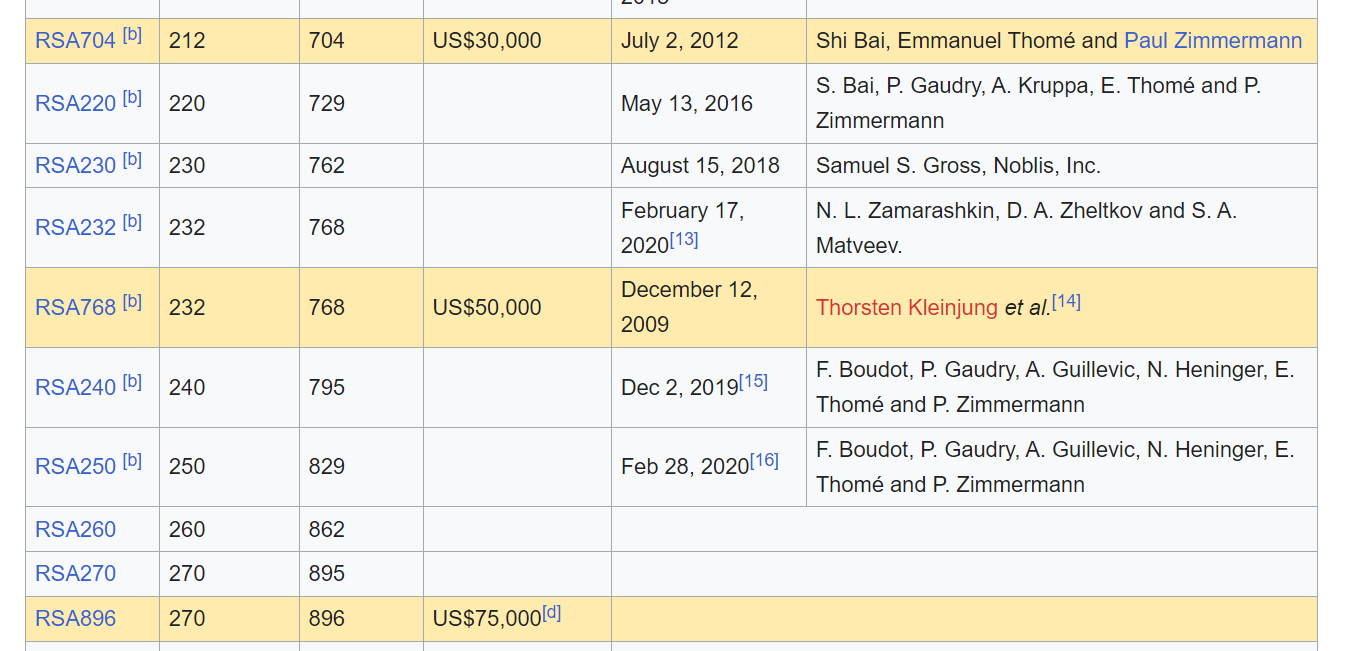Open reference 16 beside Feb 28, 2020
Viewport: 1359px width, 651px height.
(764, 461)
